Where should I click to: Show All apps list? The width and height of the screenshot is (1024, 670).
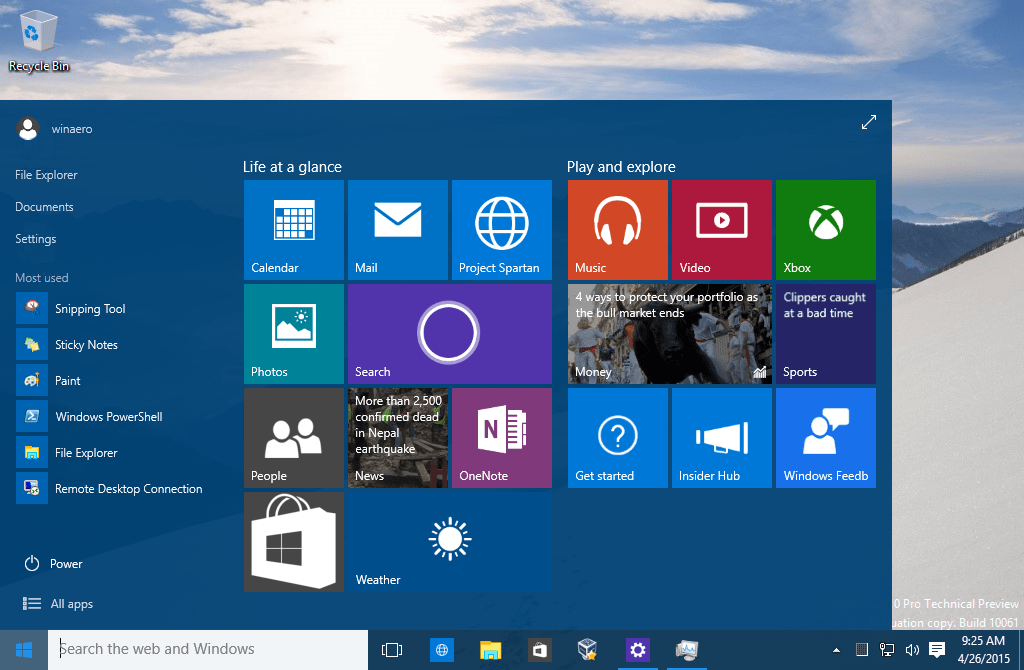click(x=58, y=604)
